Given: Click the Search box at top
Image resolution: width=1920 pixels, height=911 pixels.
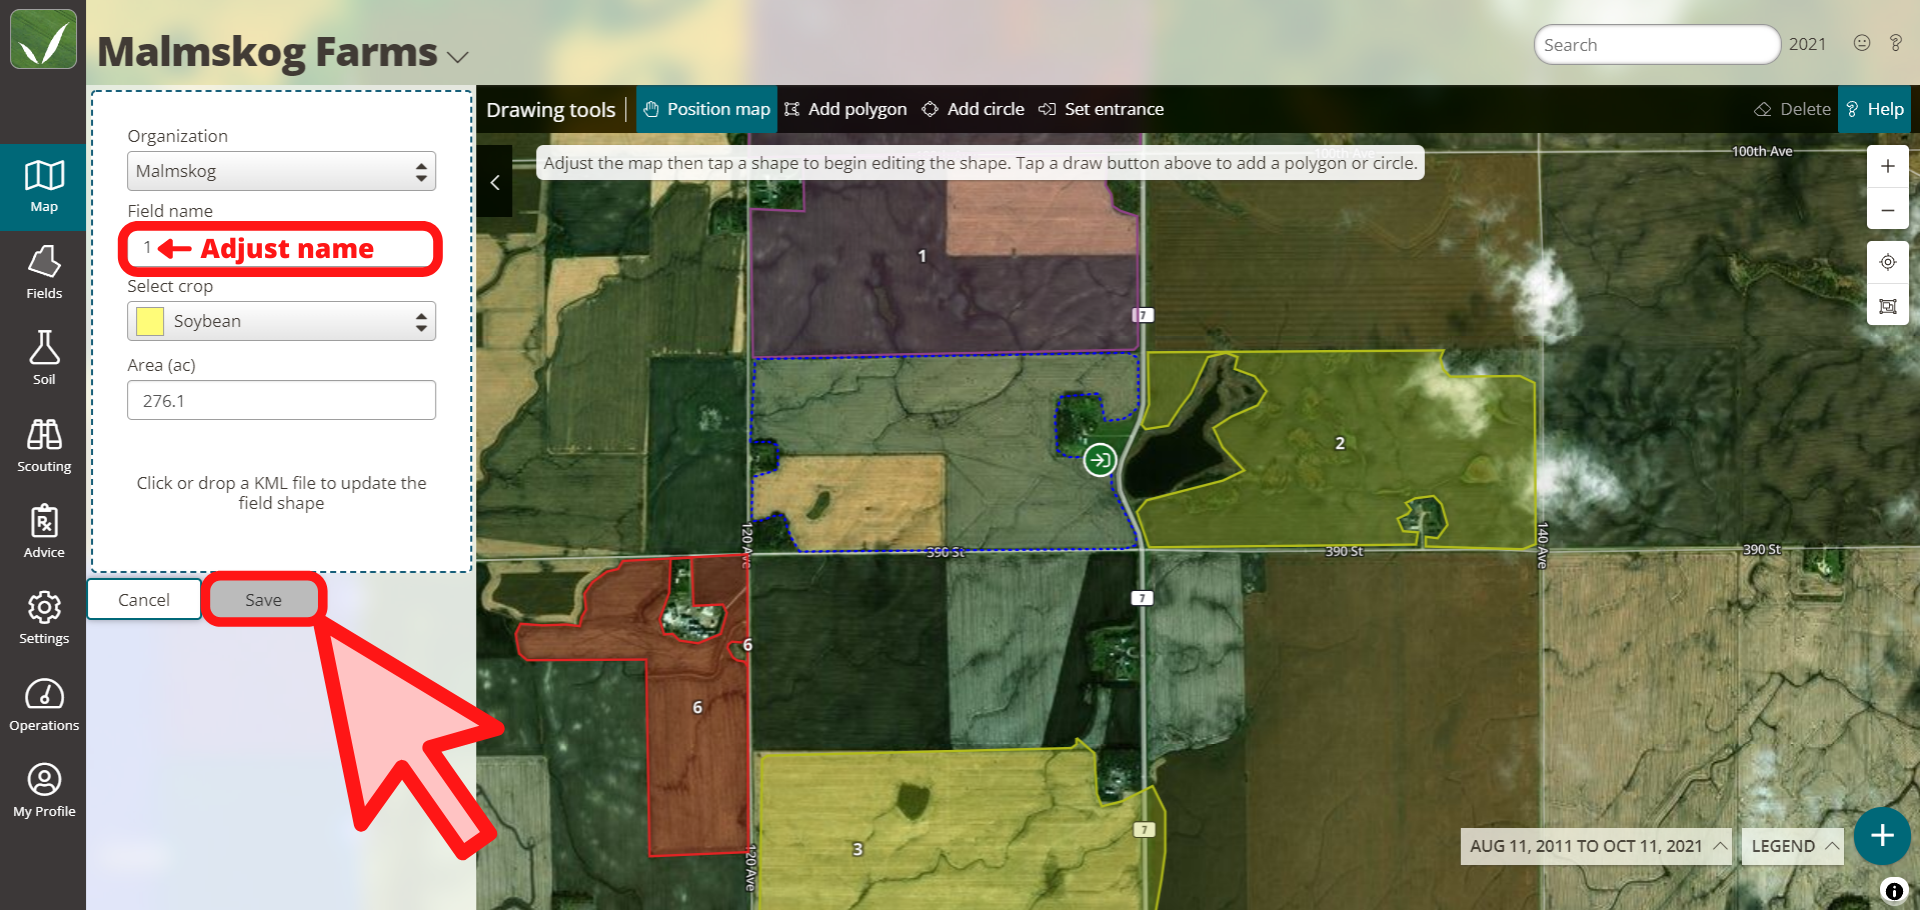Looking at the screenshot, I should pyautogui.click(x=1656, y=45).
